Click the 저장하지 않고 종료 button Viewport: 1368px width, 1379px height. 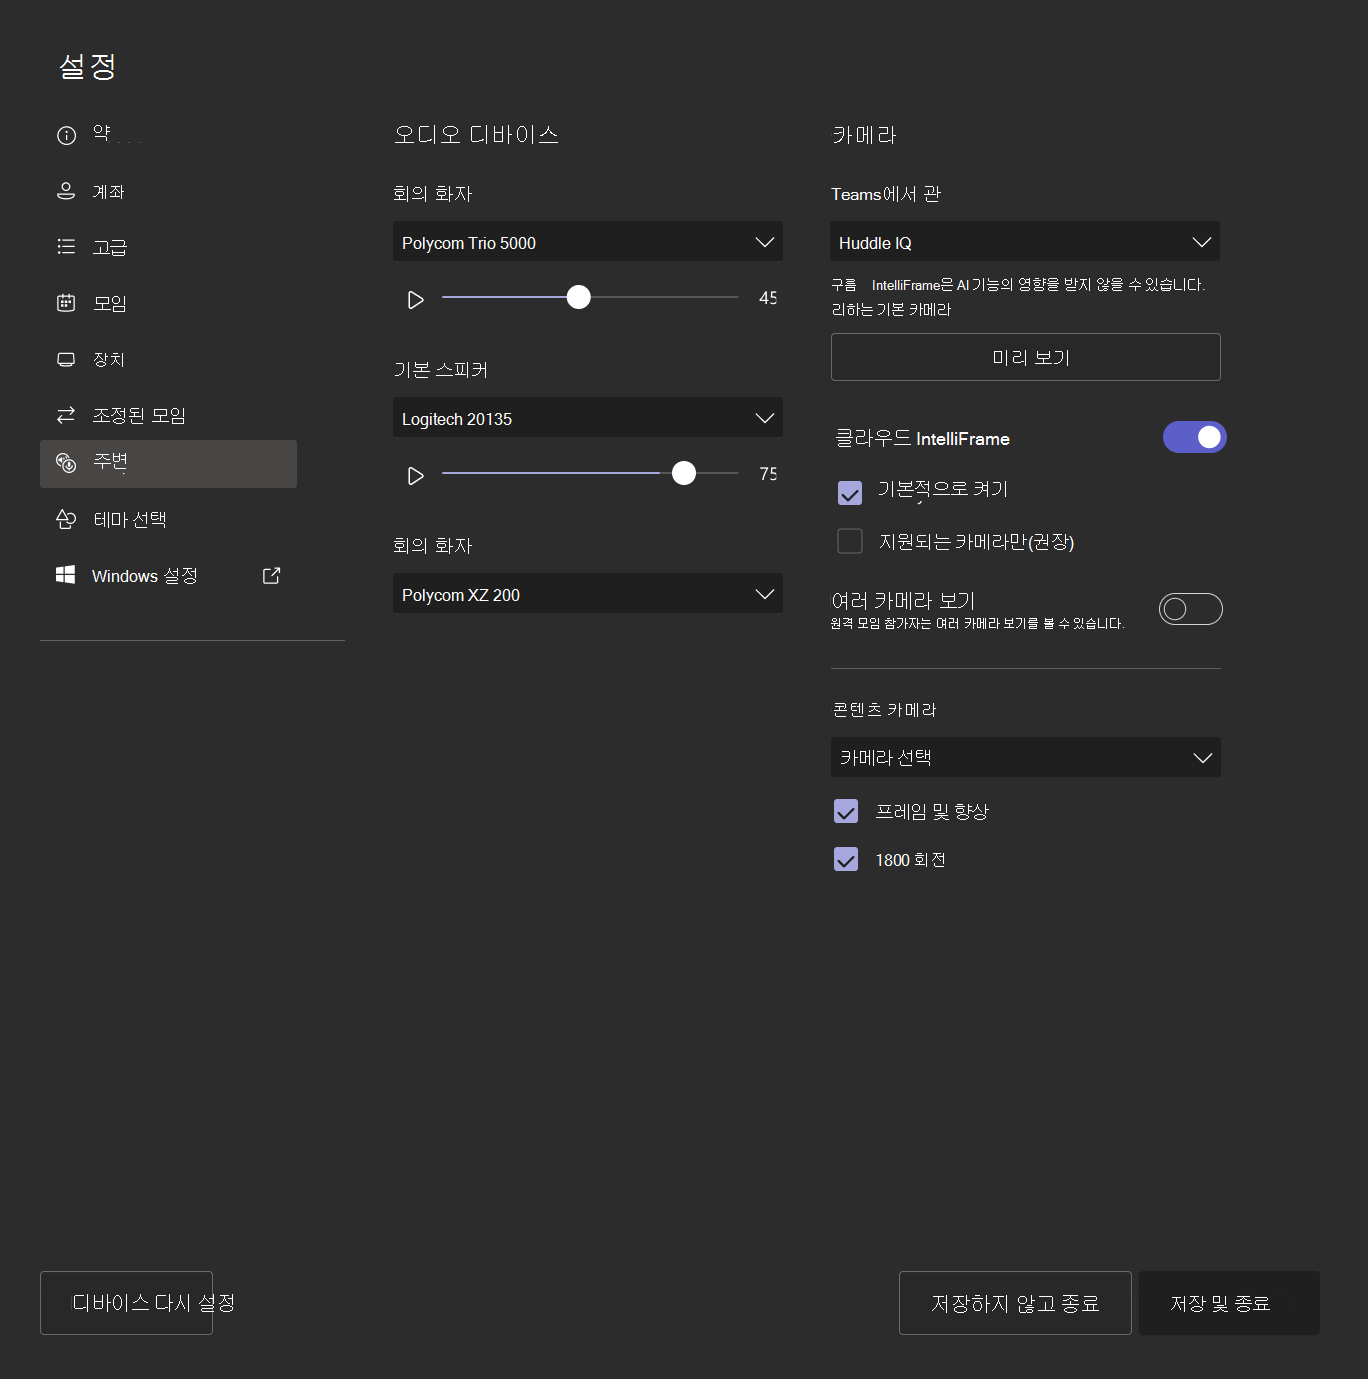click(x=1015, y=1303)
